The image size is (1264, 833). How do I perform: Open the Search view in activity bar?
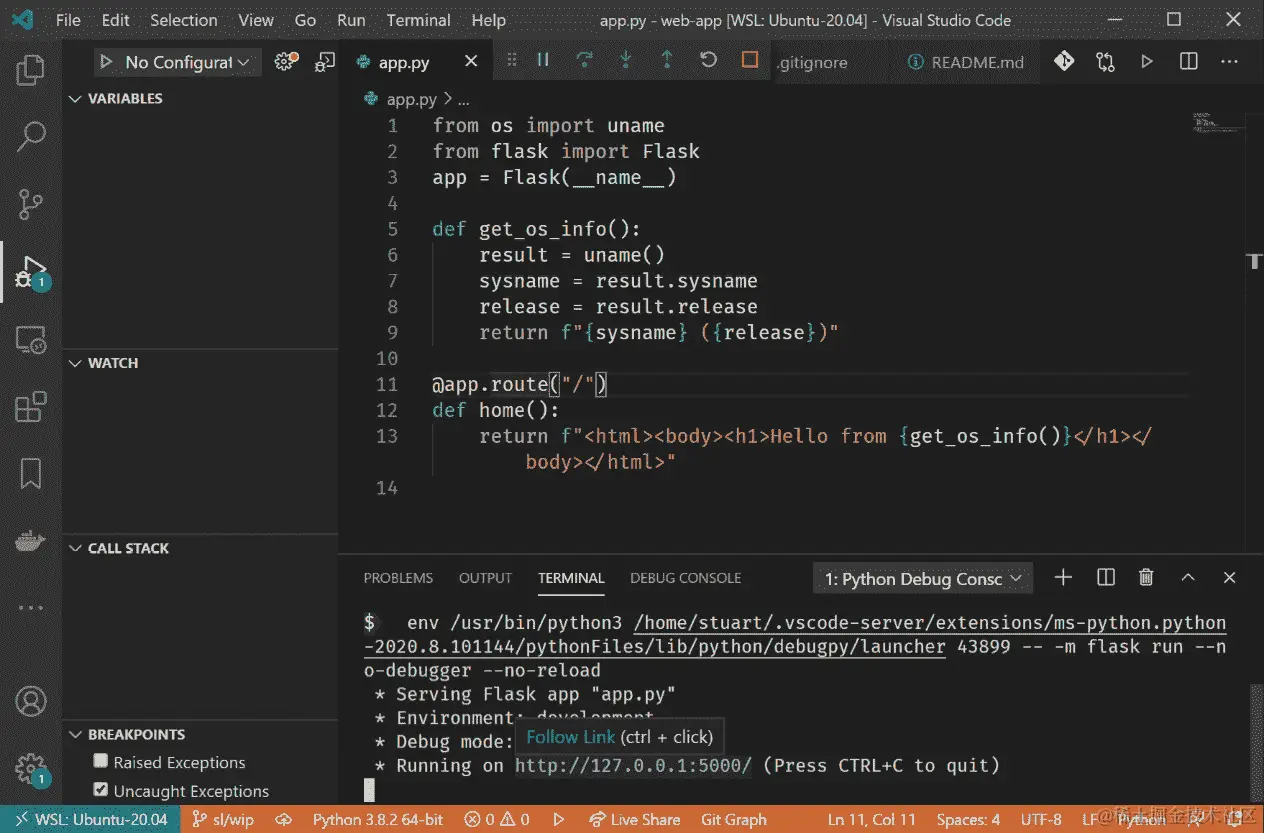point(31,137)
